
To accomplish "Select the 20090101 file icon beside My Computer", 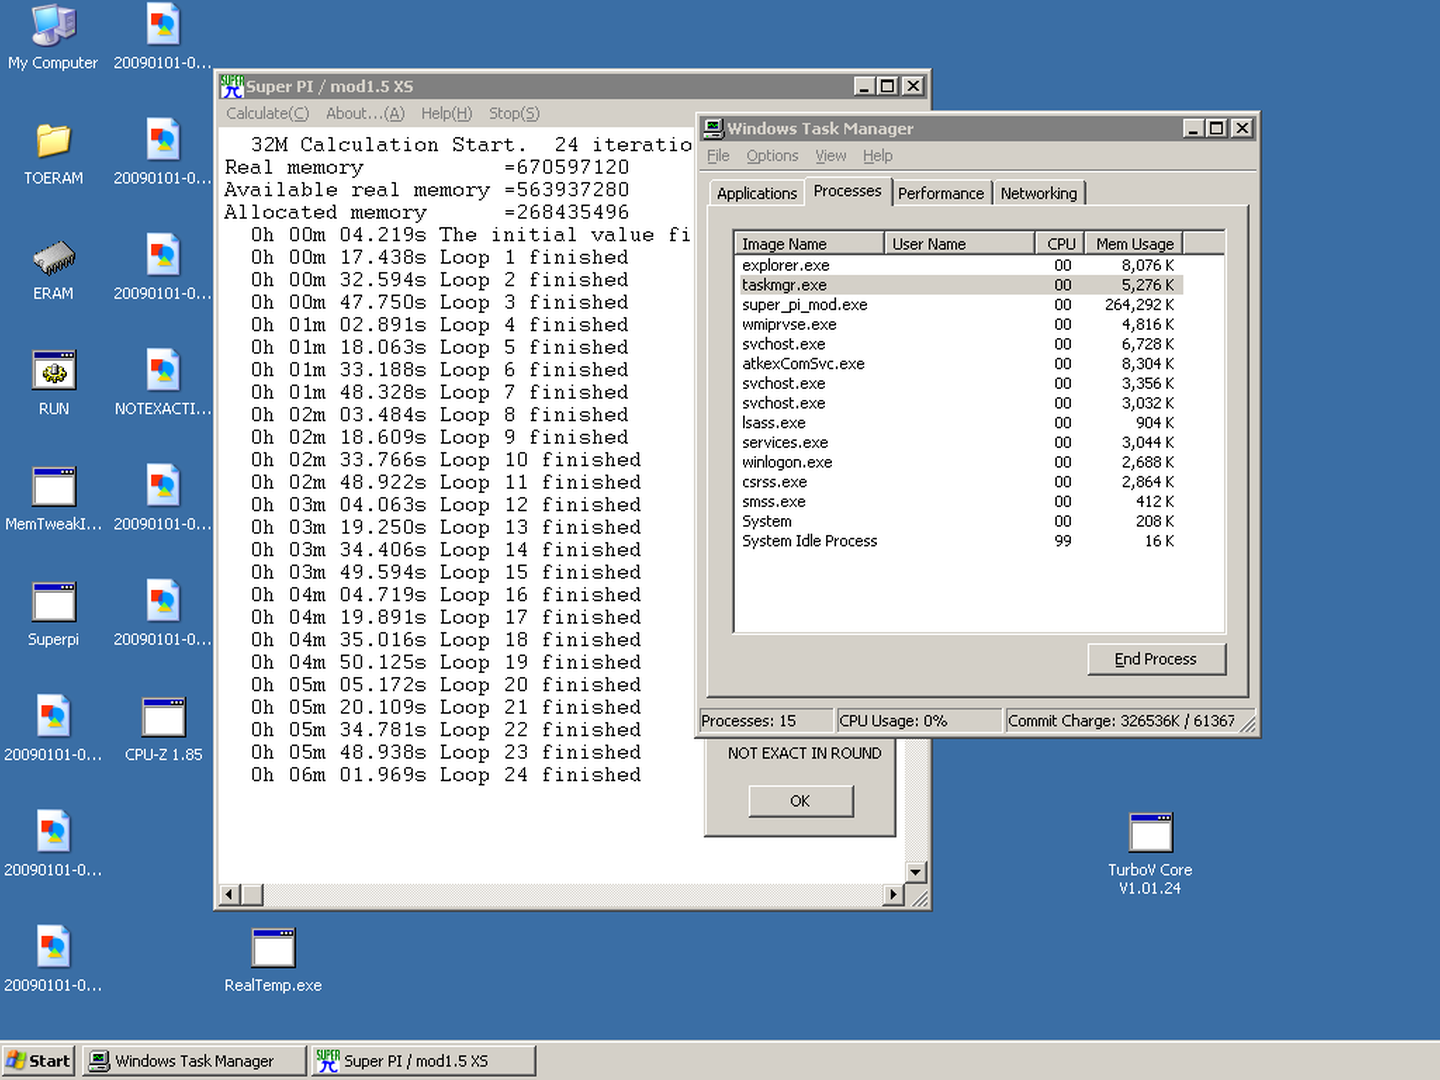I will pyautogui.click(x=163, y=38).
